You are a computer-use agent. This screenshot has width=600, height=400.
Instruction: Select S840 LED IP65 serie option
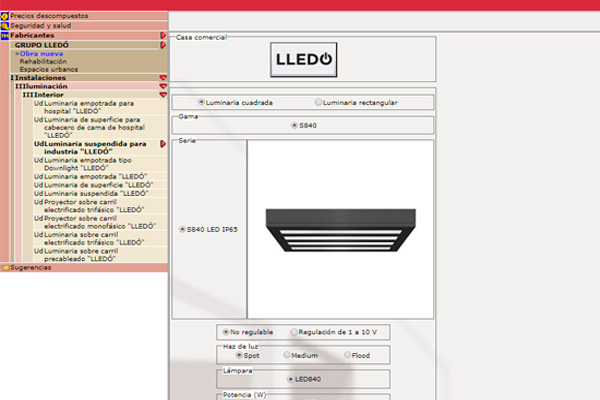tap(183, 229)
